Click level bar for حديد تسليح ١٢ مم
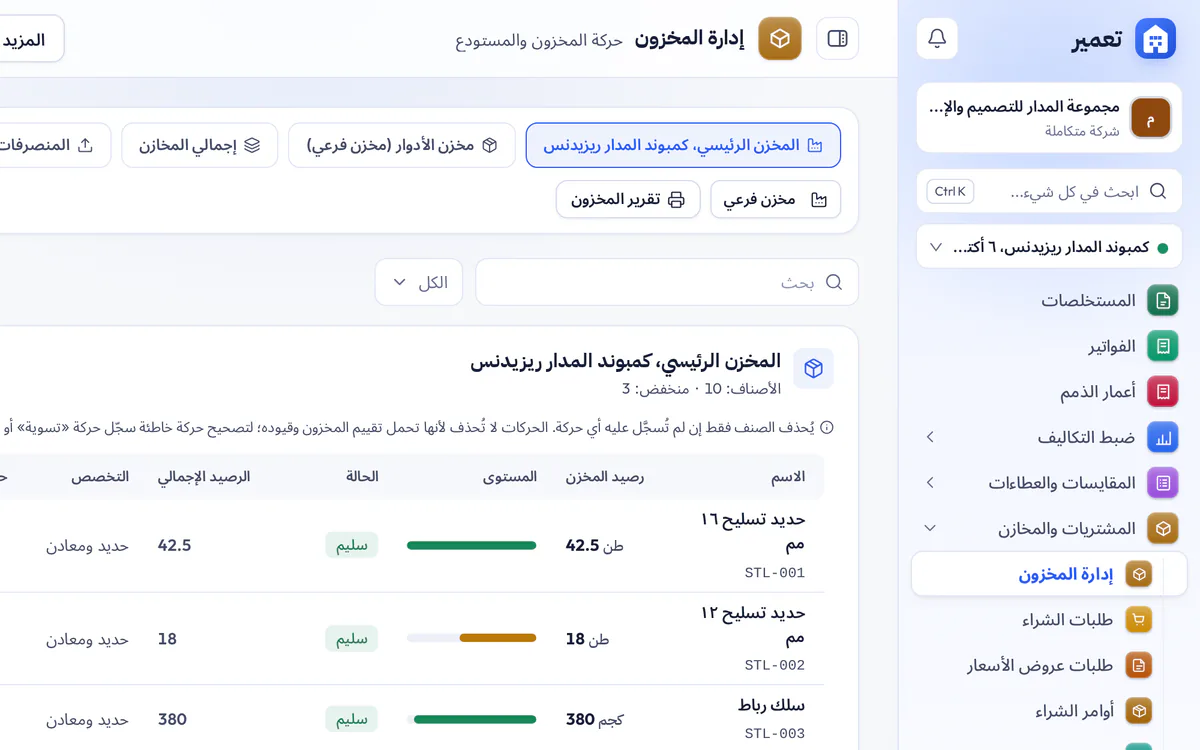 pyautogui.click(x=471, y=638)
